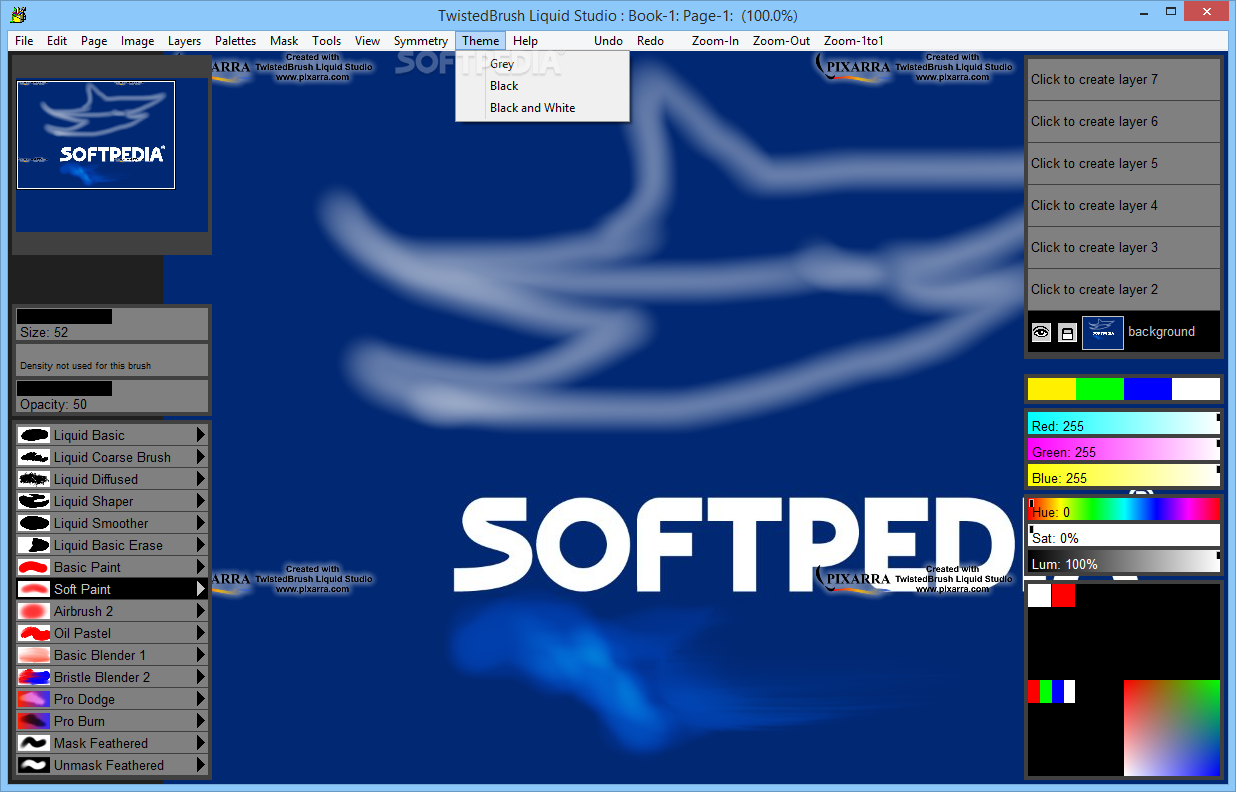Click the density info box
This screenshot has width=1236, height=792.
pos(112,360)
